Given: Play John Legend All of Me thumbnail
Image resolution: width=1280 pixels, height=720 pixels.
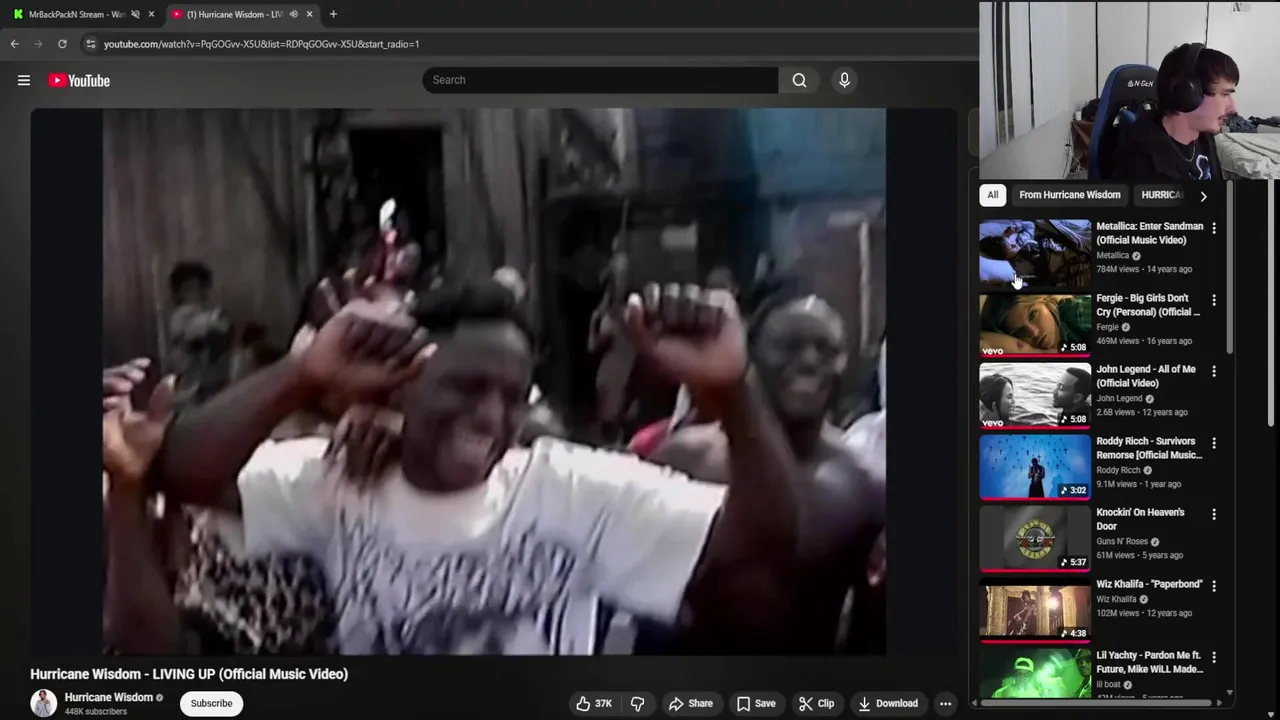Looking at the screenshot, I should tap(1035, 394).
